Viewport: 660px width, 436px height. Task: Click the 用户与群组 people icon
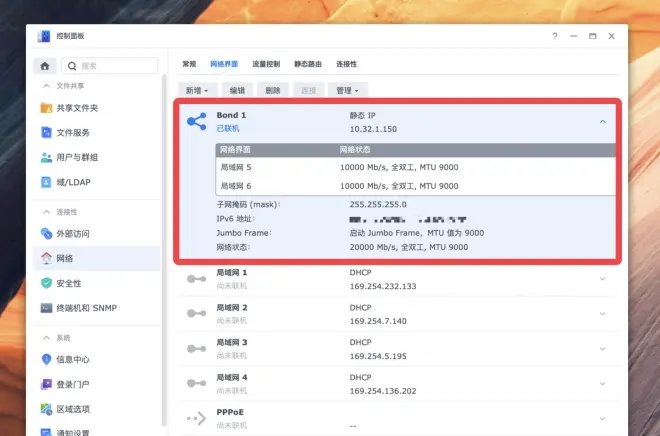(x=46, y=157)
